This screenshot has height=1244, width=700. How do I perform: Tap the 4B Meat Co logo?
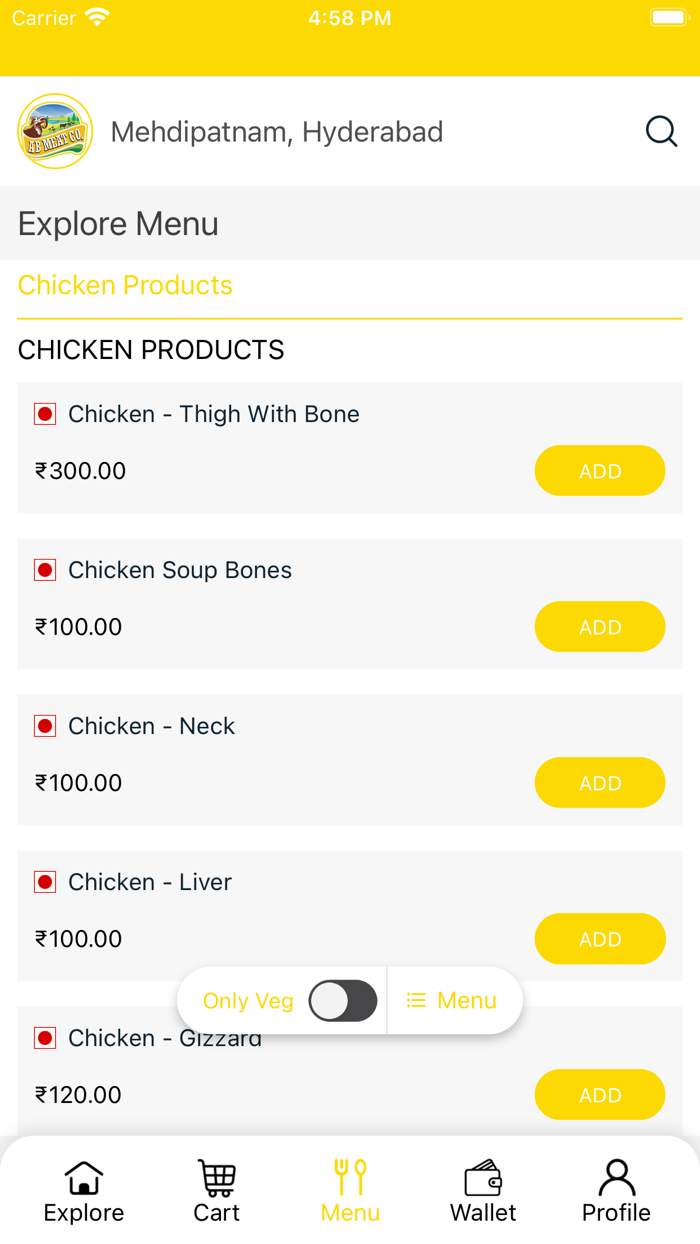[55, 131]
